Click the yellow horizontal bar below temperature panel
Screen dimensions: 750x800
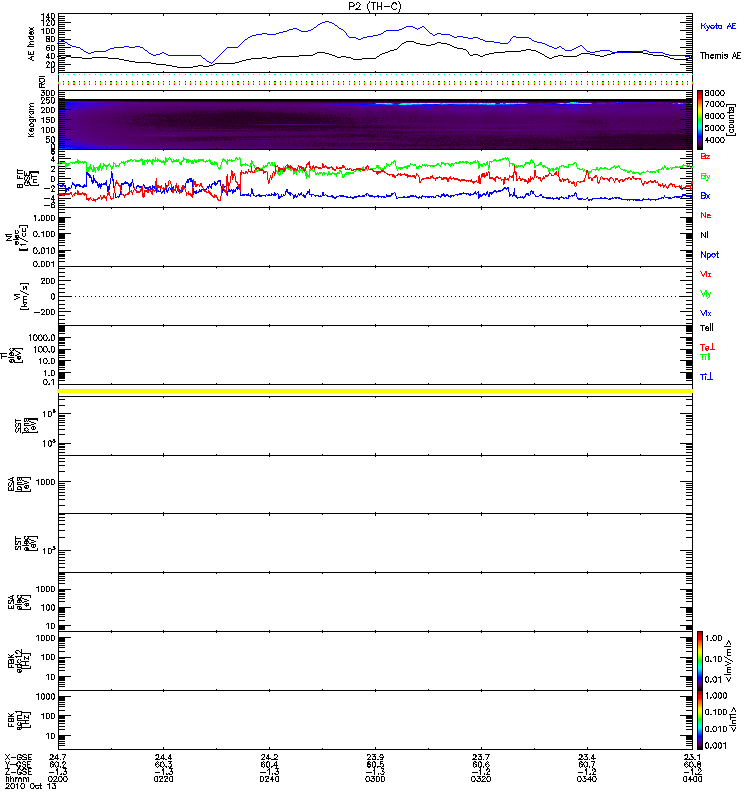pyautogui.click(x=375, y=391)
